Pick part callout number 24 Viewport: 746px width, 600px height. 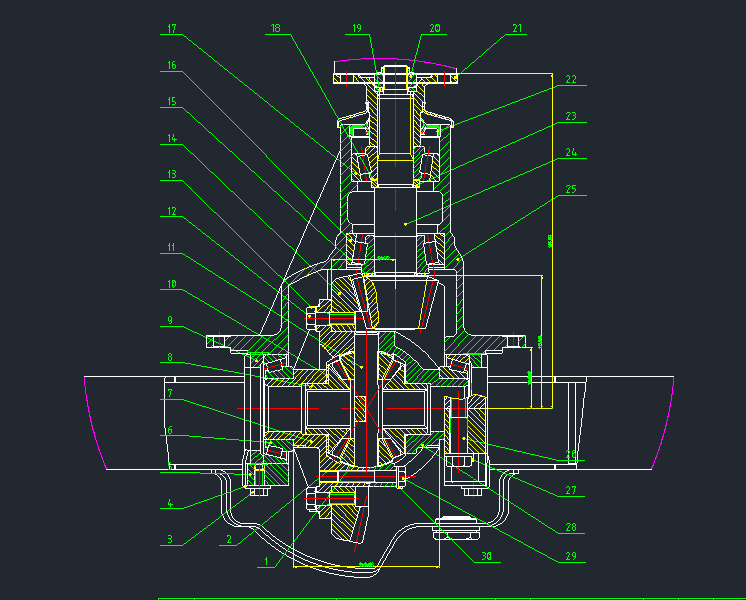coord(571,152)
